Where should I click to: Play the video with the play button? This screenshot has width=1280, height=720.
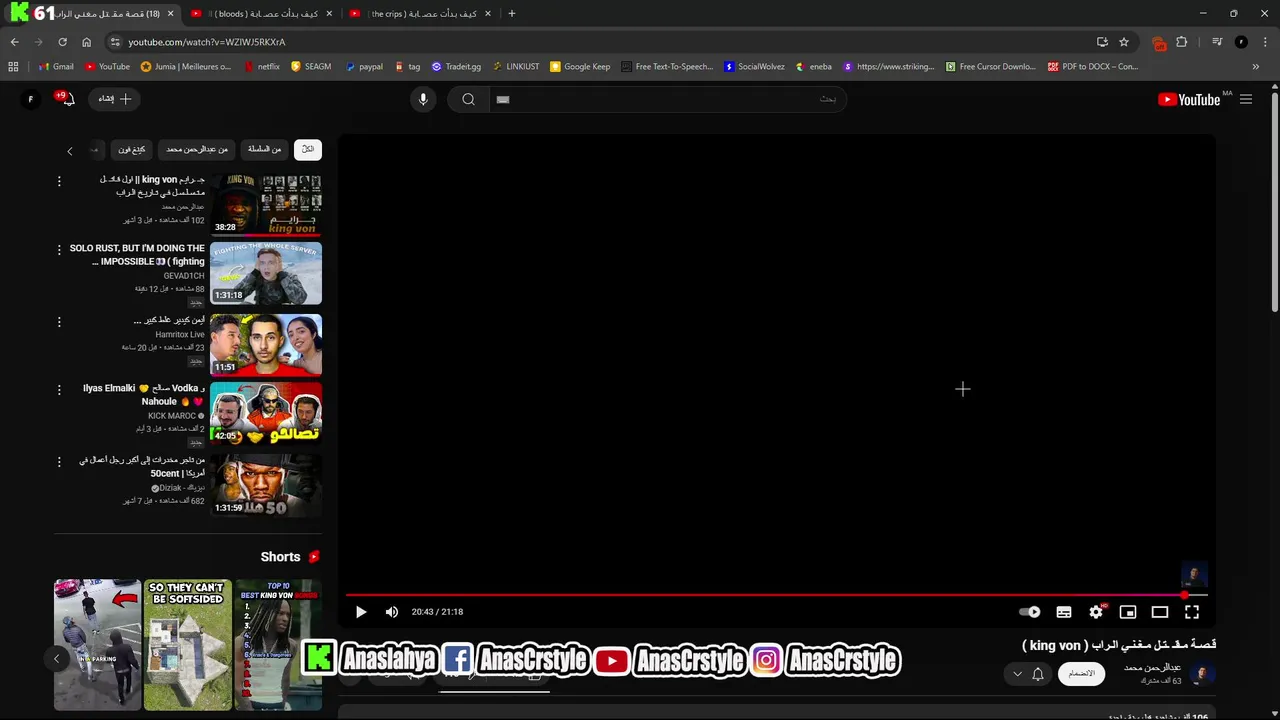tap(361, 612)
